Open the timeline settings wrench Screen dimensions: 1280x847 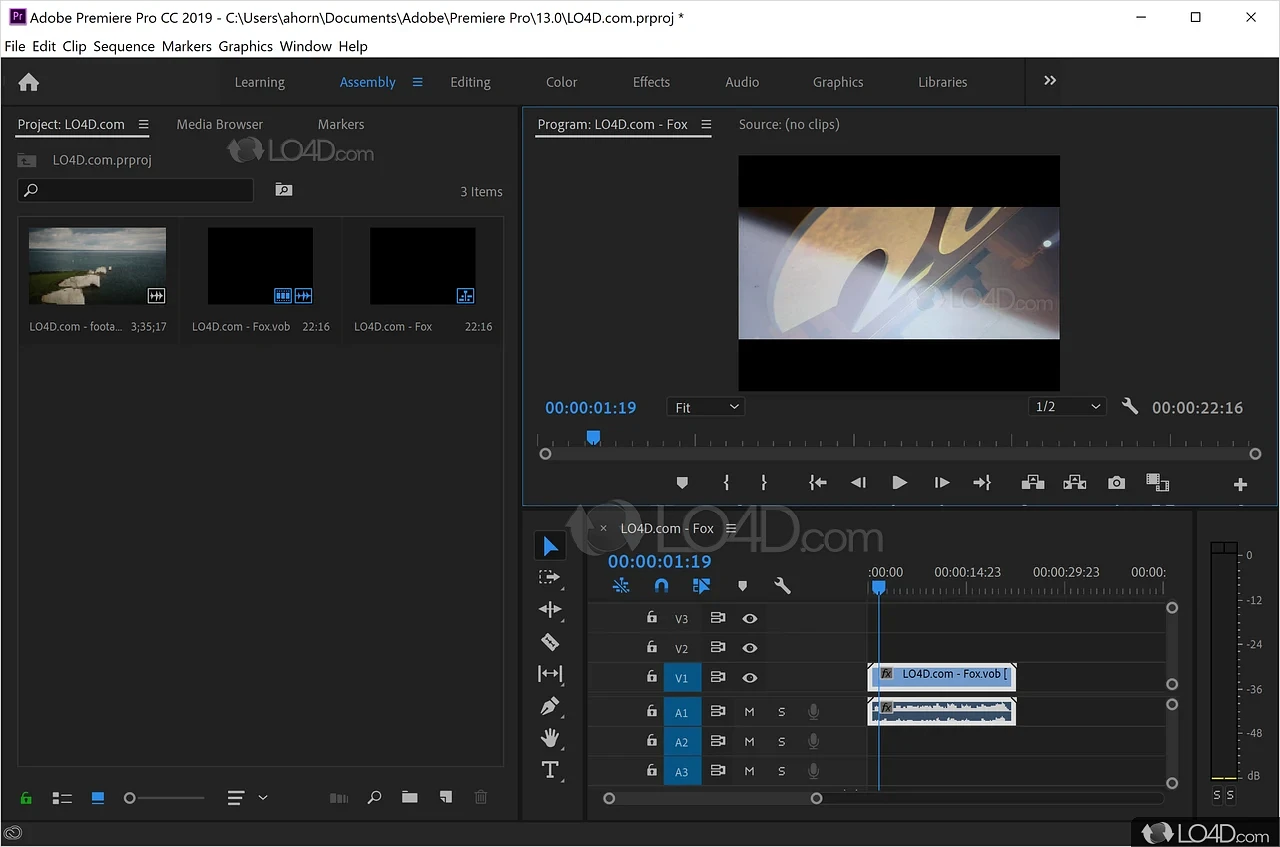[782, 585]
